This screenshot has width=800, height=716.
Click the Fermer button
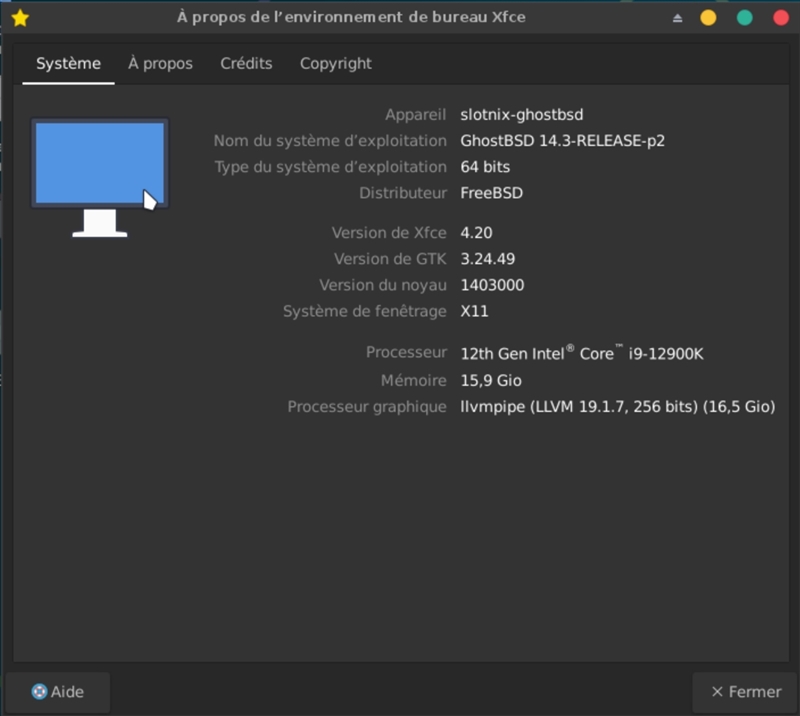(x=745, y=692)
